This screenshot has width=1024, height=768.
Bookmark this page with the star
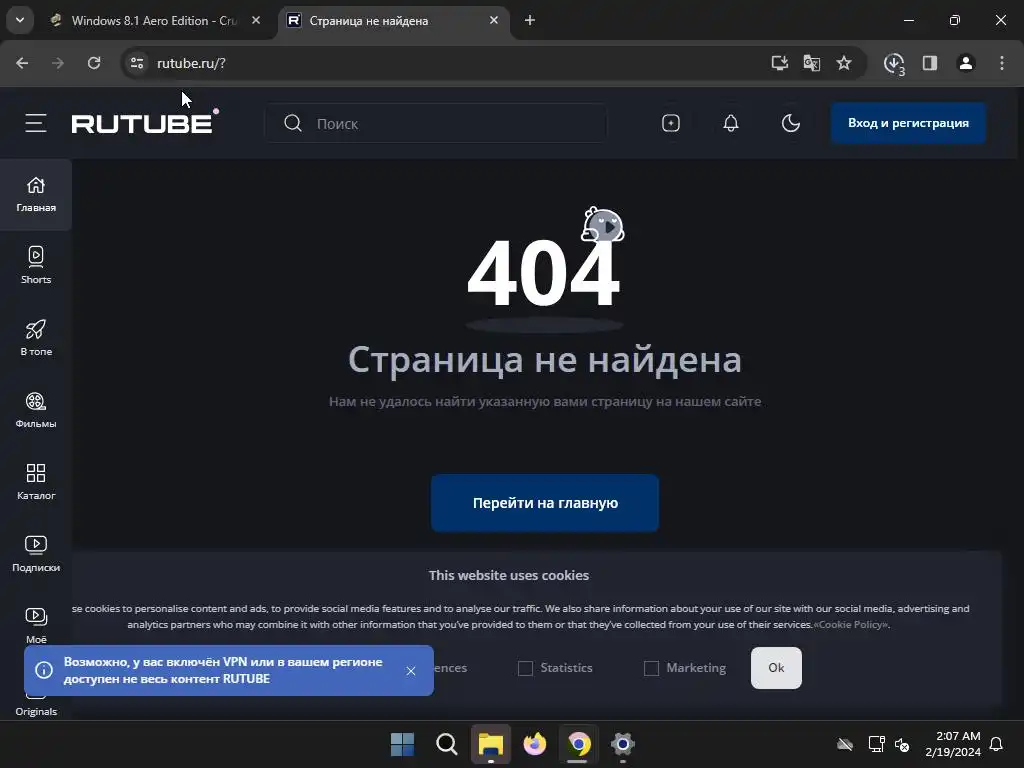(844, 63)
